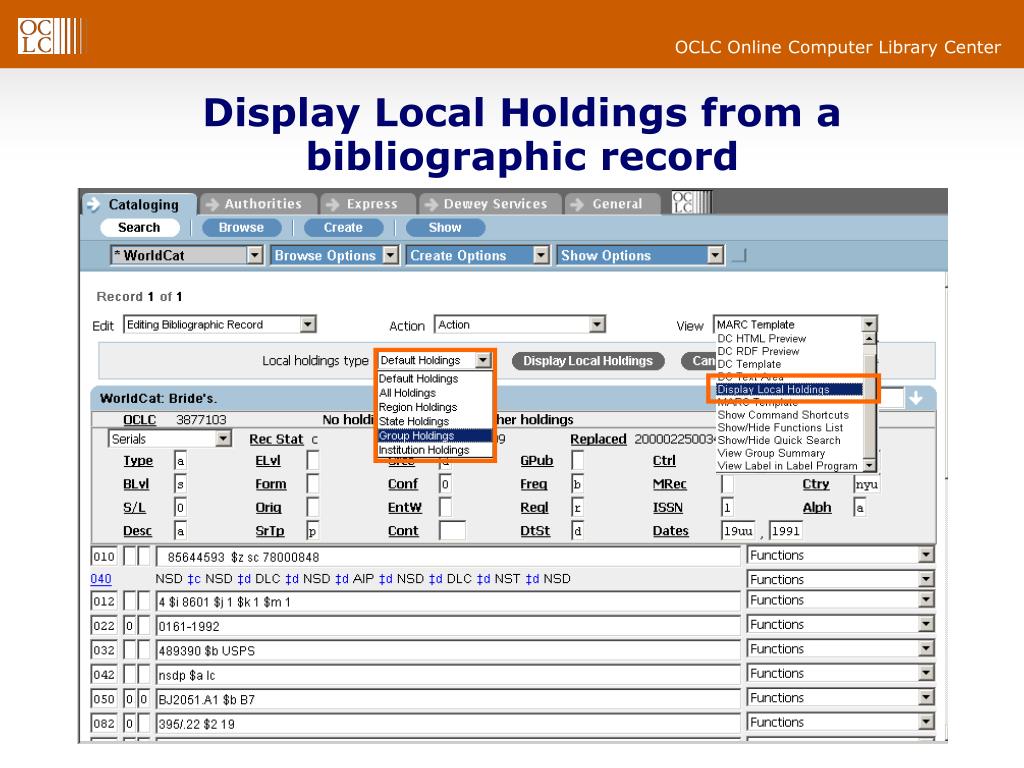Select State Holdings option

click(x=414, y=421)
